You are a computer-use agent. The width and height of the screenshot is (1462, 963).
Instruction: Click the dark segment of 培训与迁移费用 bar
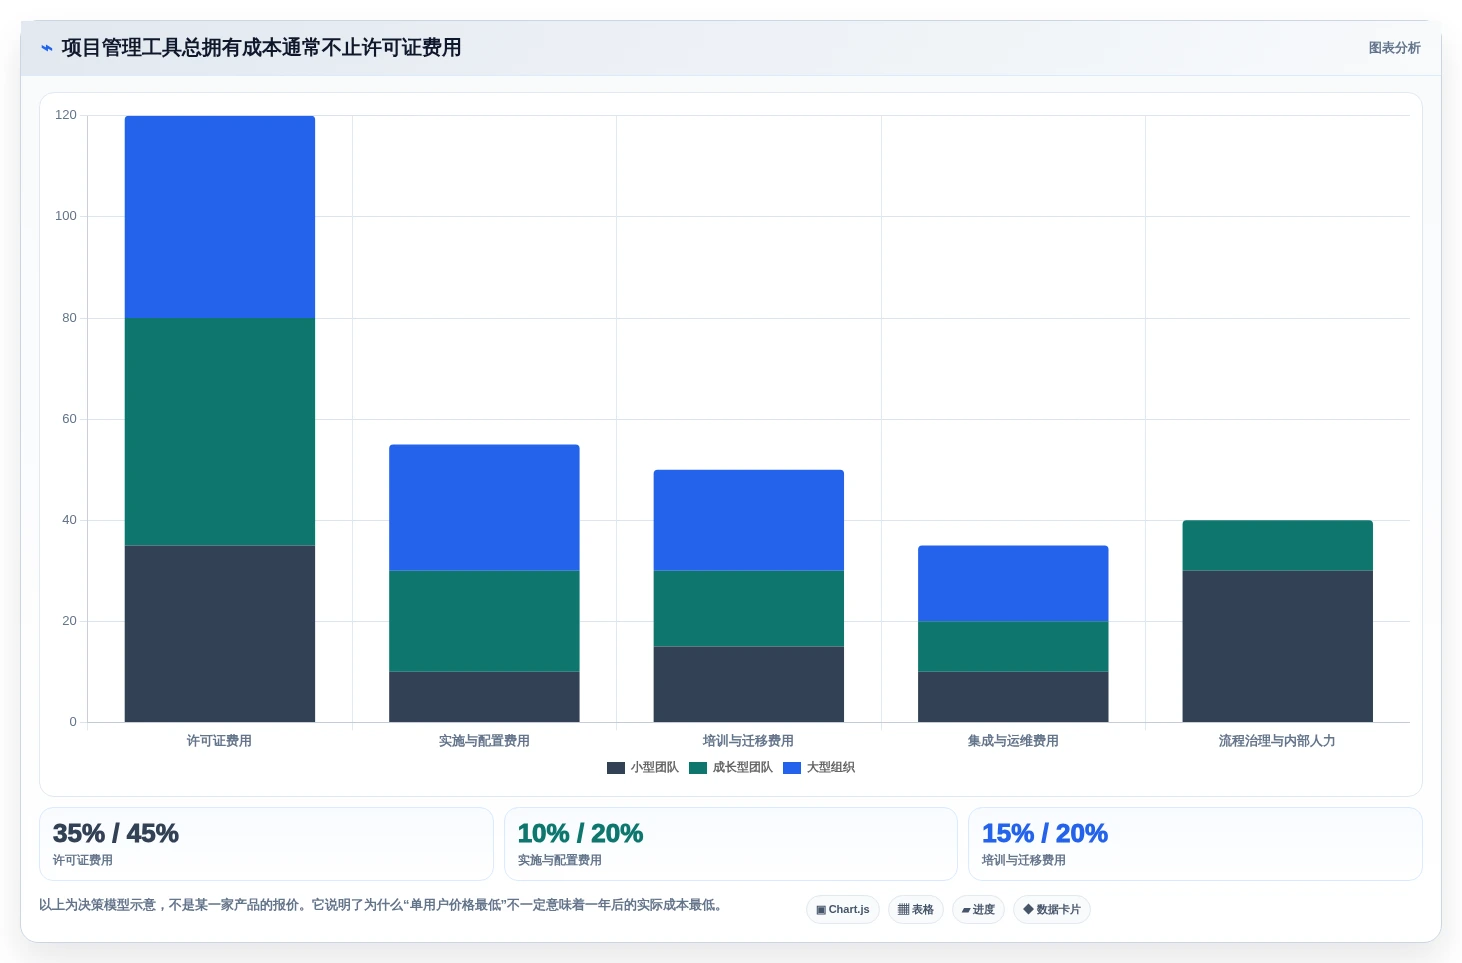749,684
